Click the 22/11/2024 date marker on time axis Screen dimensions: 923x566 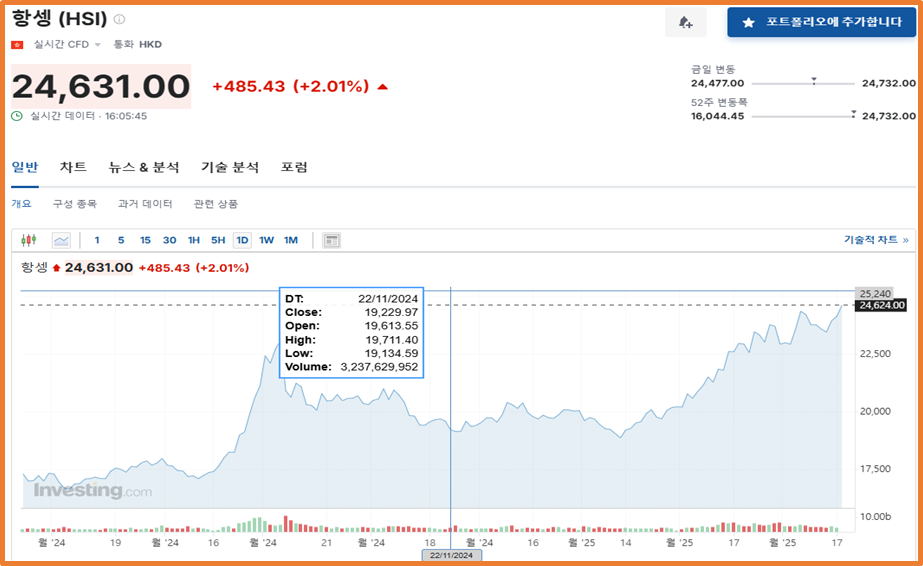pyautogui.click(x=451, y=555)
